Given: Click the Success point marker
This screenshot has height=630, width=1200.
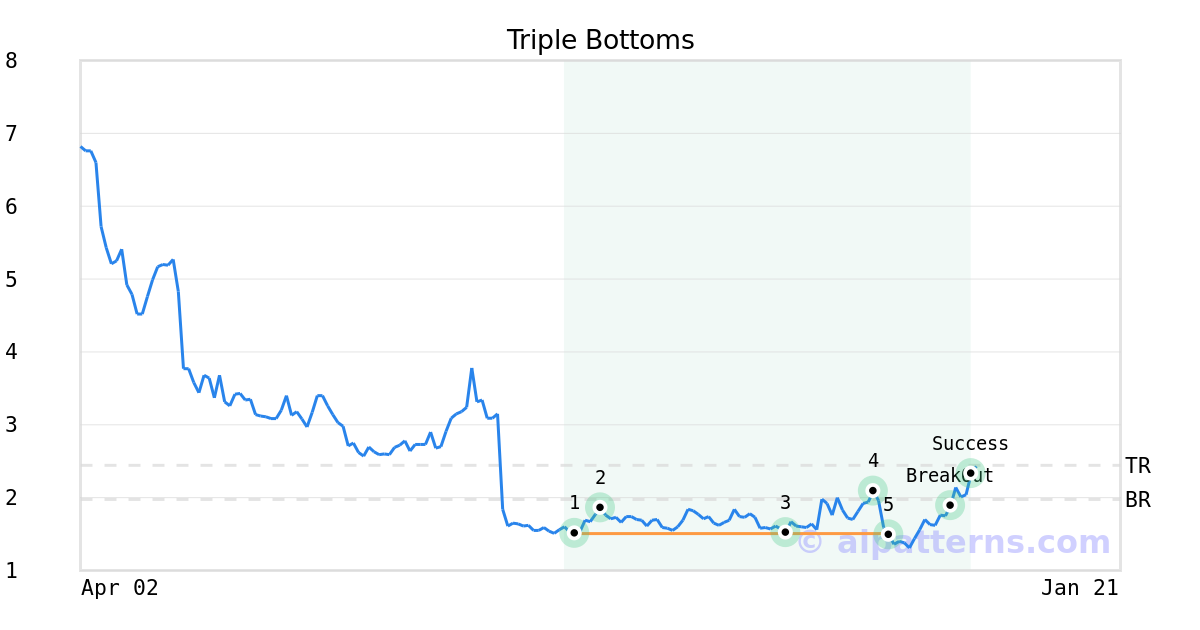Looking at the screenshot, I should click(x=970, y=473).
